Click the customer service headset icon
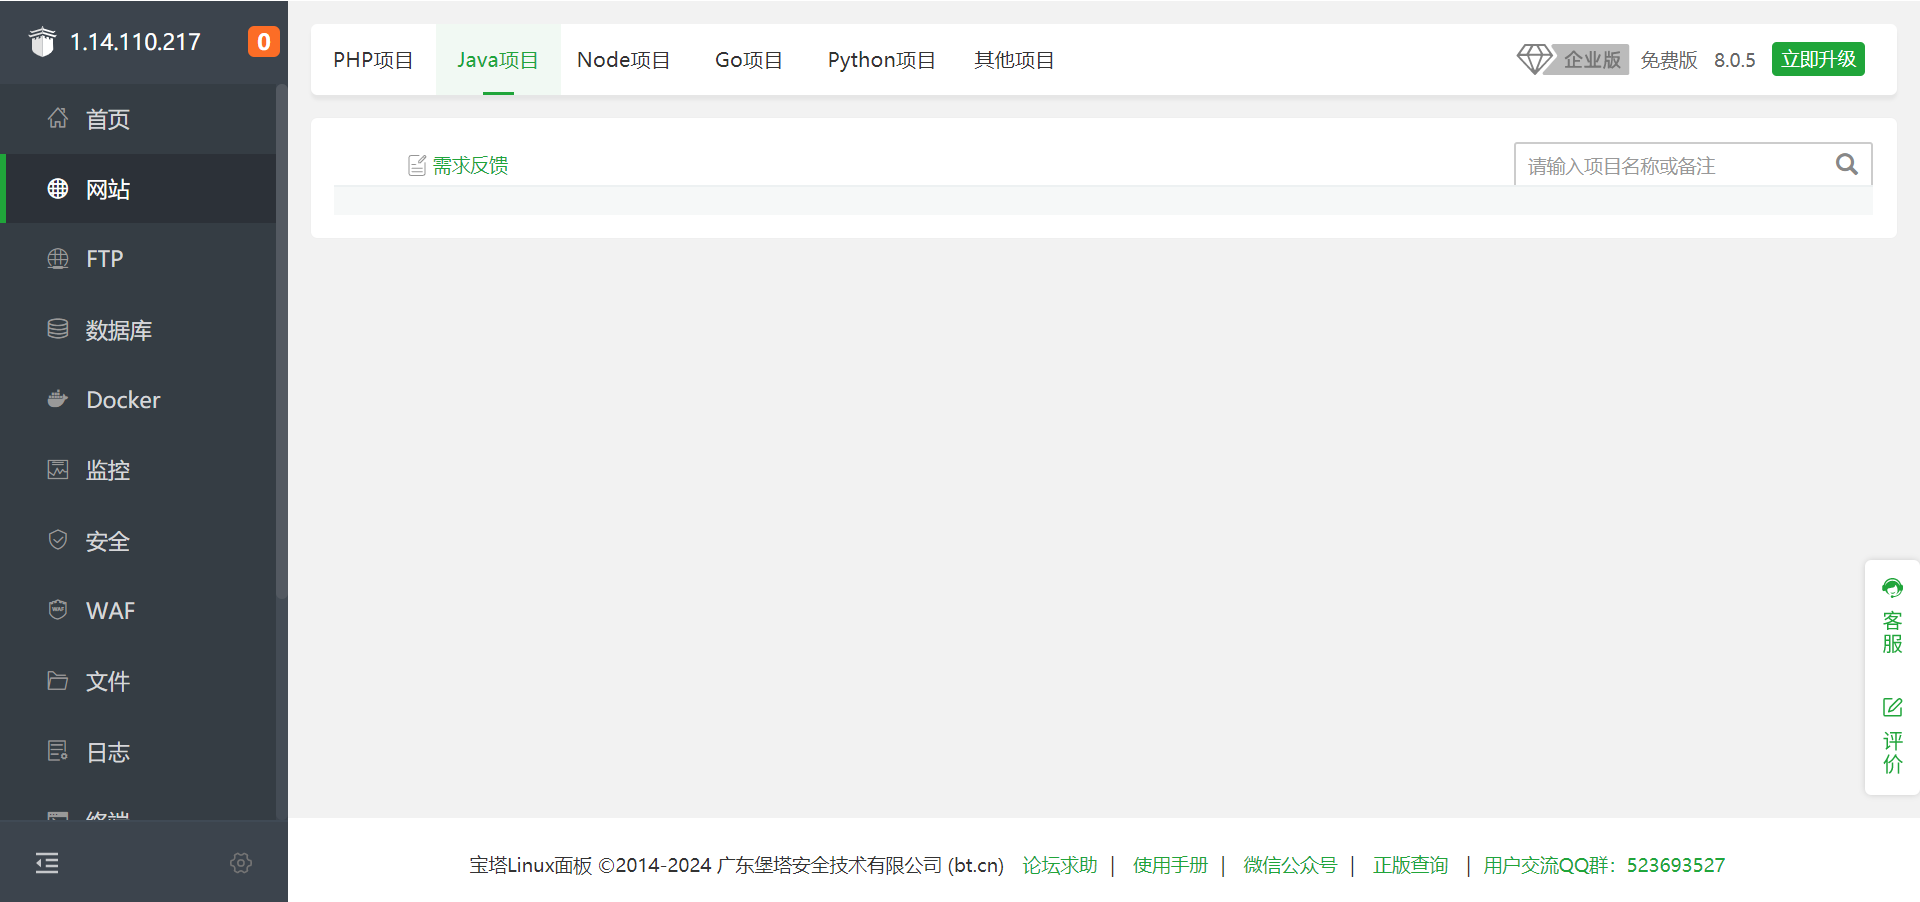1920x902 pixels. click(1892, 588)
